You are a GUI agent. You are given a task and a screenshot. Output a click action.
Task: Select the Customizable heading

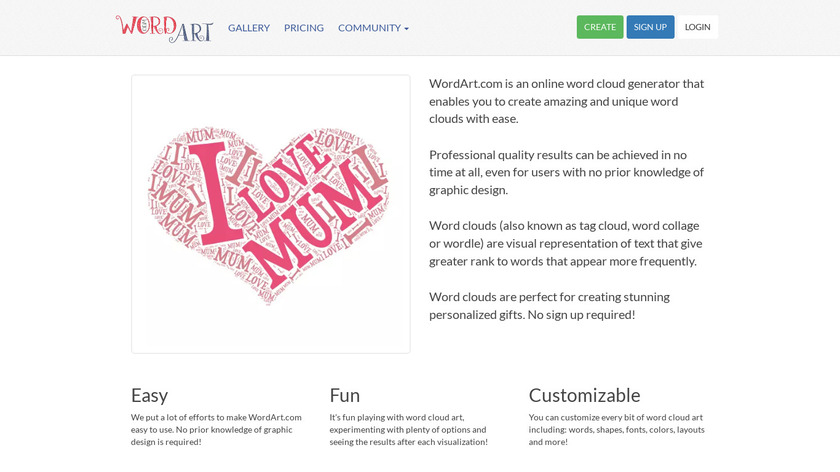584,395
